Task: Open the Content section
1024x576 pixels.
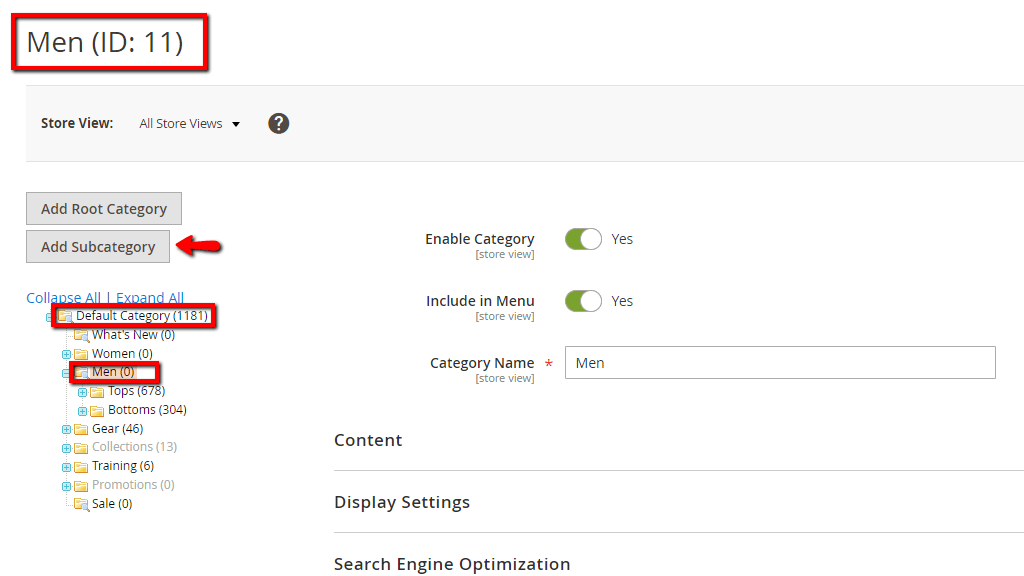Action: click(x=368, y=440)
